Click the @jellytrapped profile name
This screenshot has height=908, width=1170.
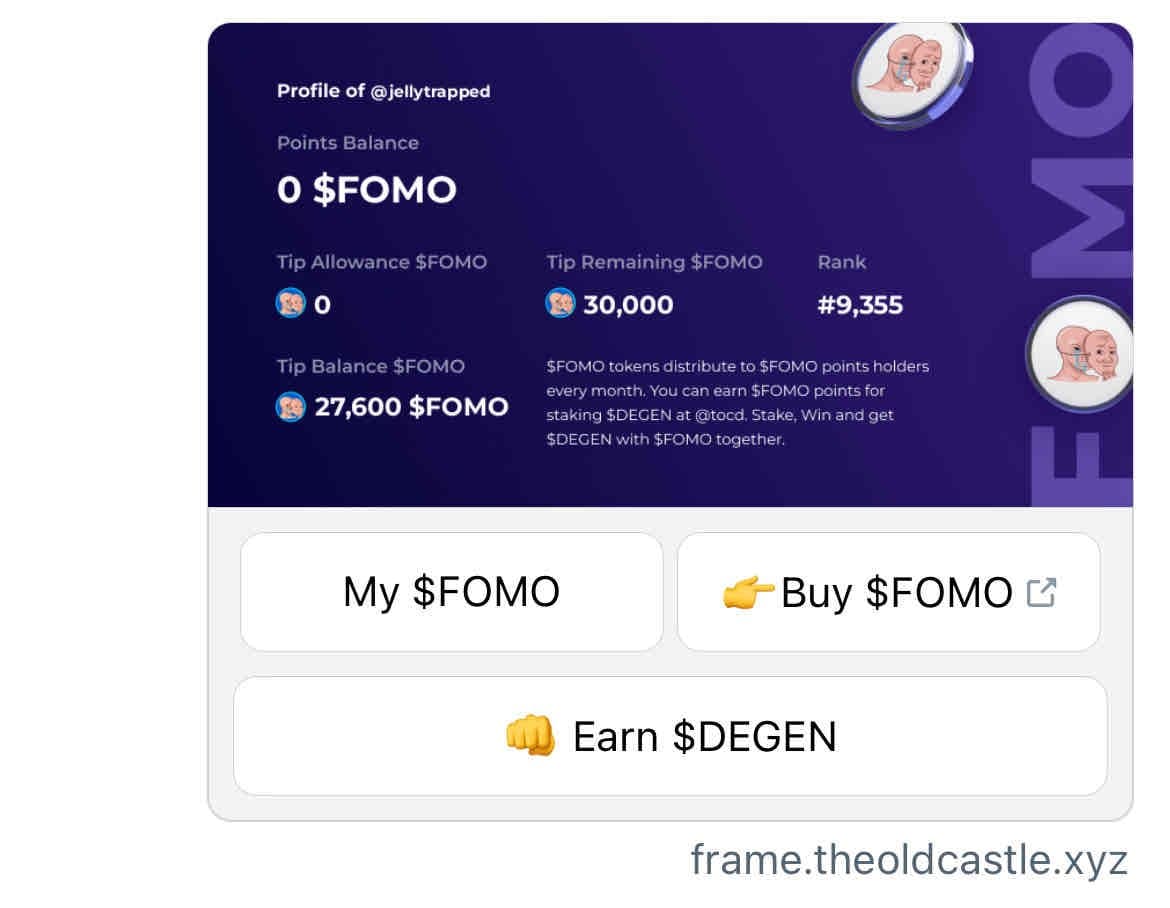430,92
